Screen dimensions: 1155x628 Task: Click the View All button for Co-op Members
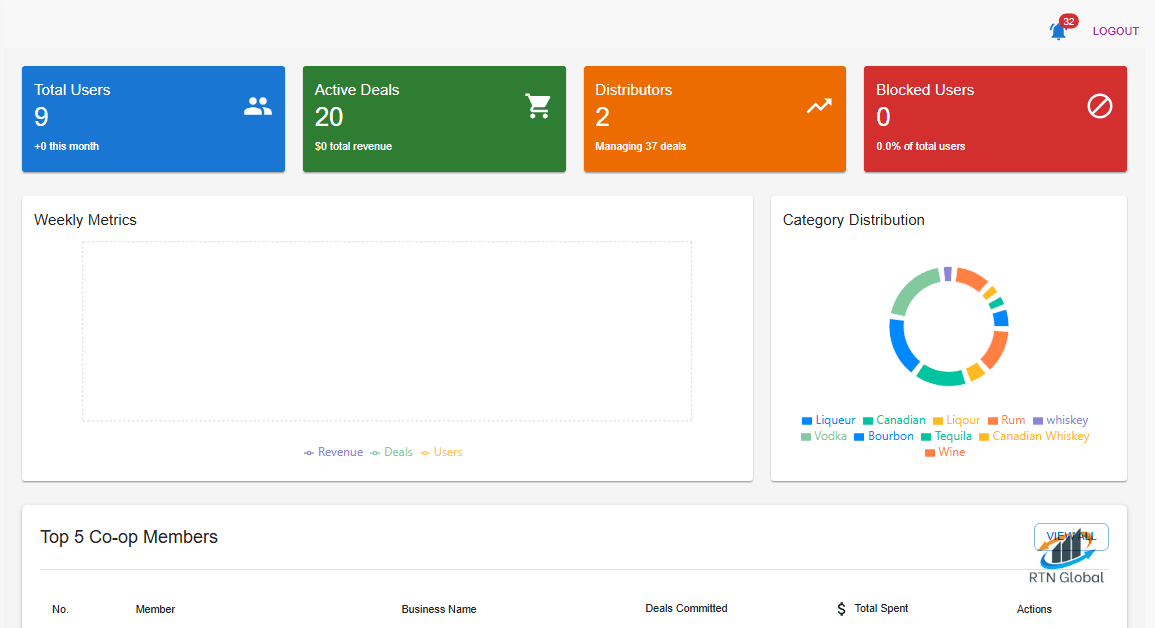[x=1071, y=537]
